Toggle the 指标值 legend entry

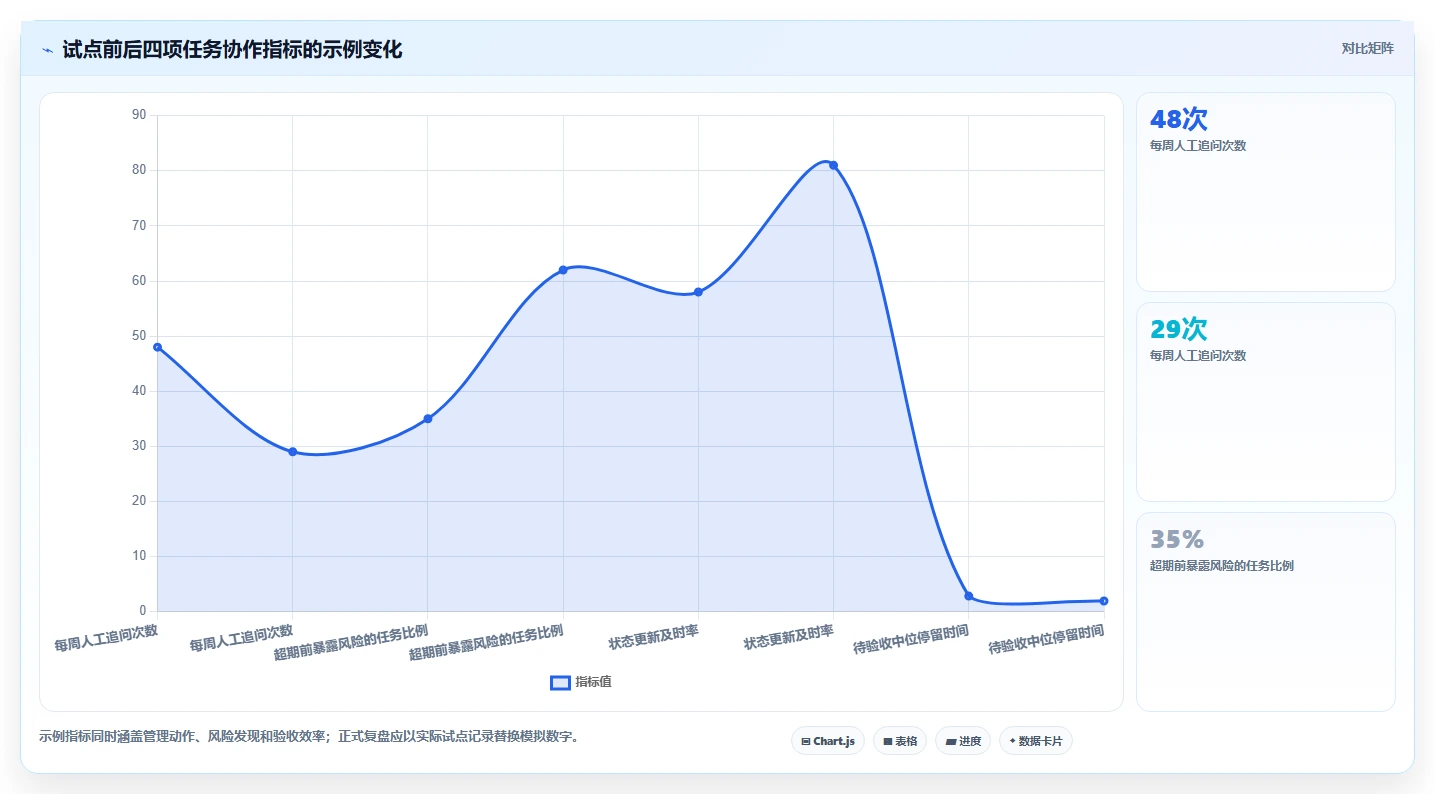(x=581, y=682)
